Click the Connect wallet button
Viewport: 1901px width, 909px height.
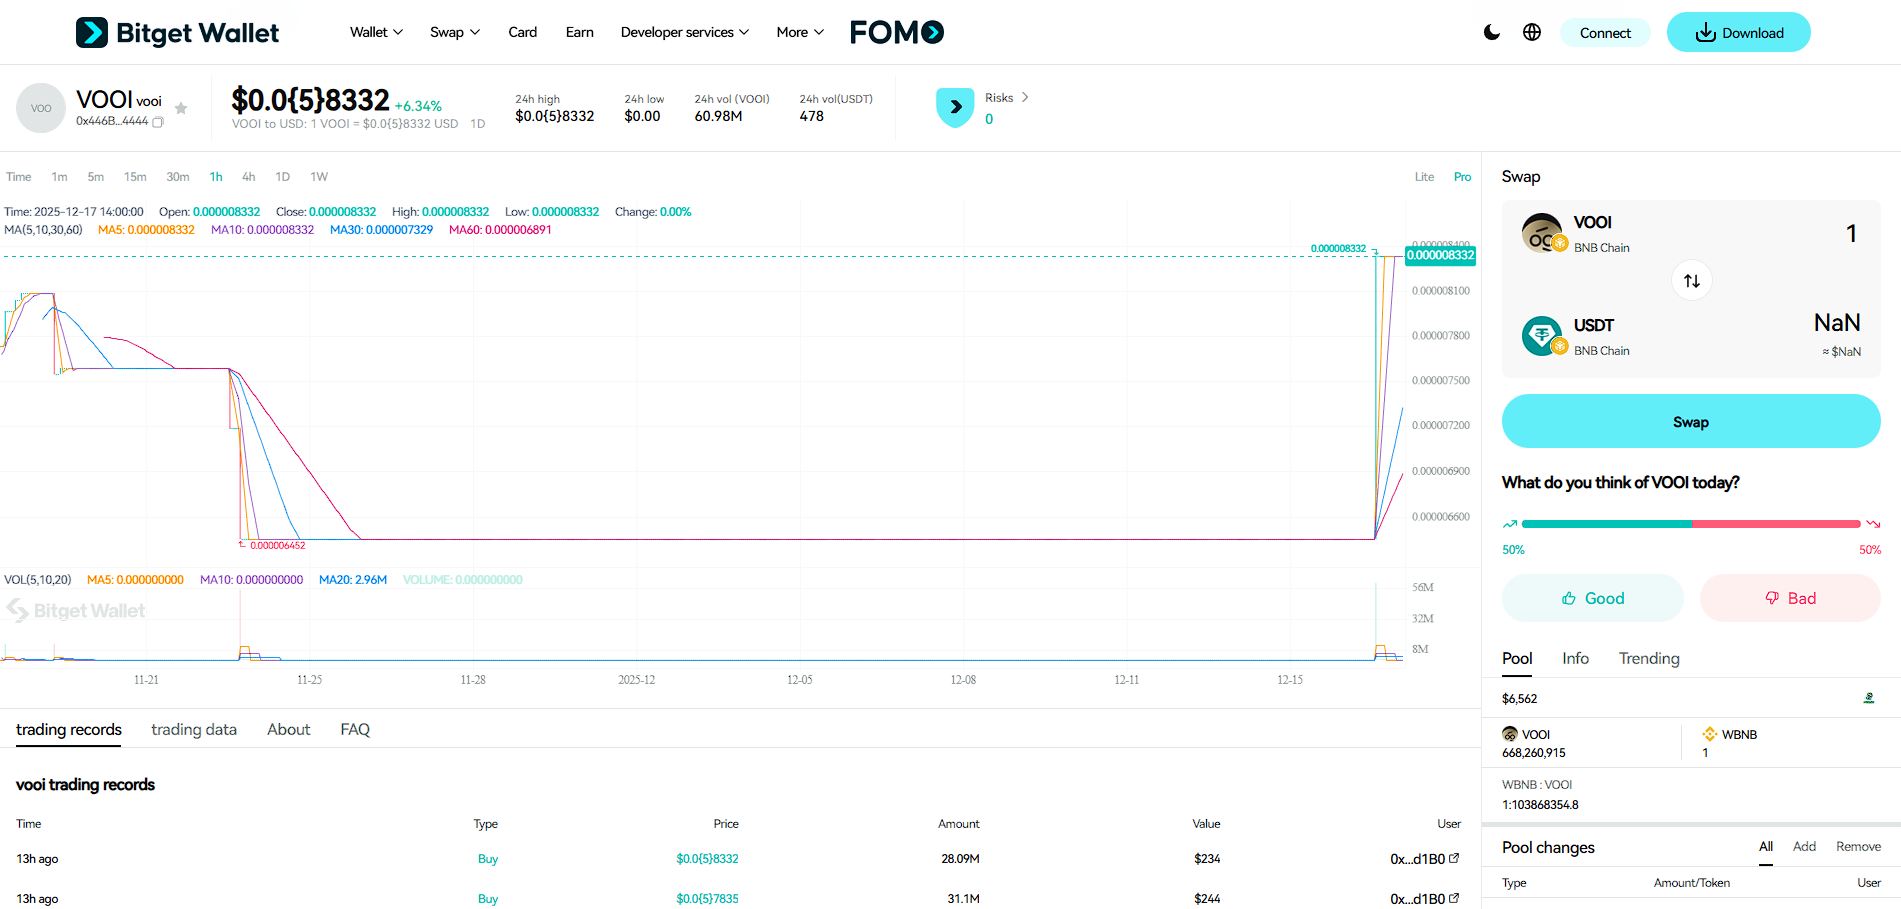pos(1605,32)
